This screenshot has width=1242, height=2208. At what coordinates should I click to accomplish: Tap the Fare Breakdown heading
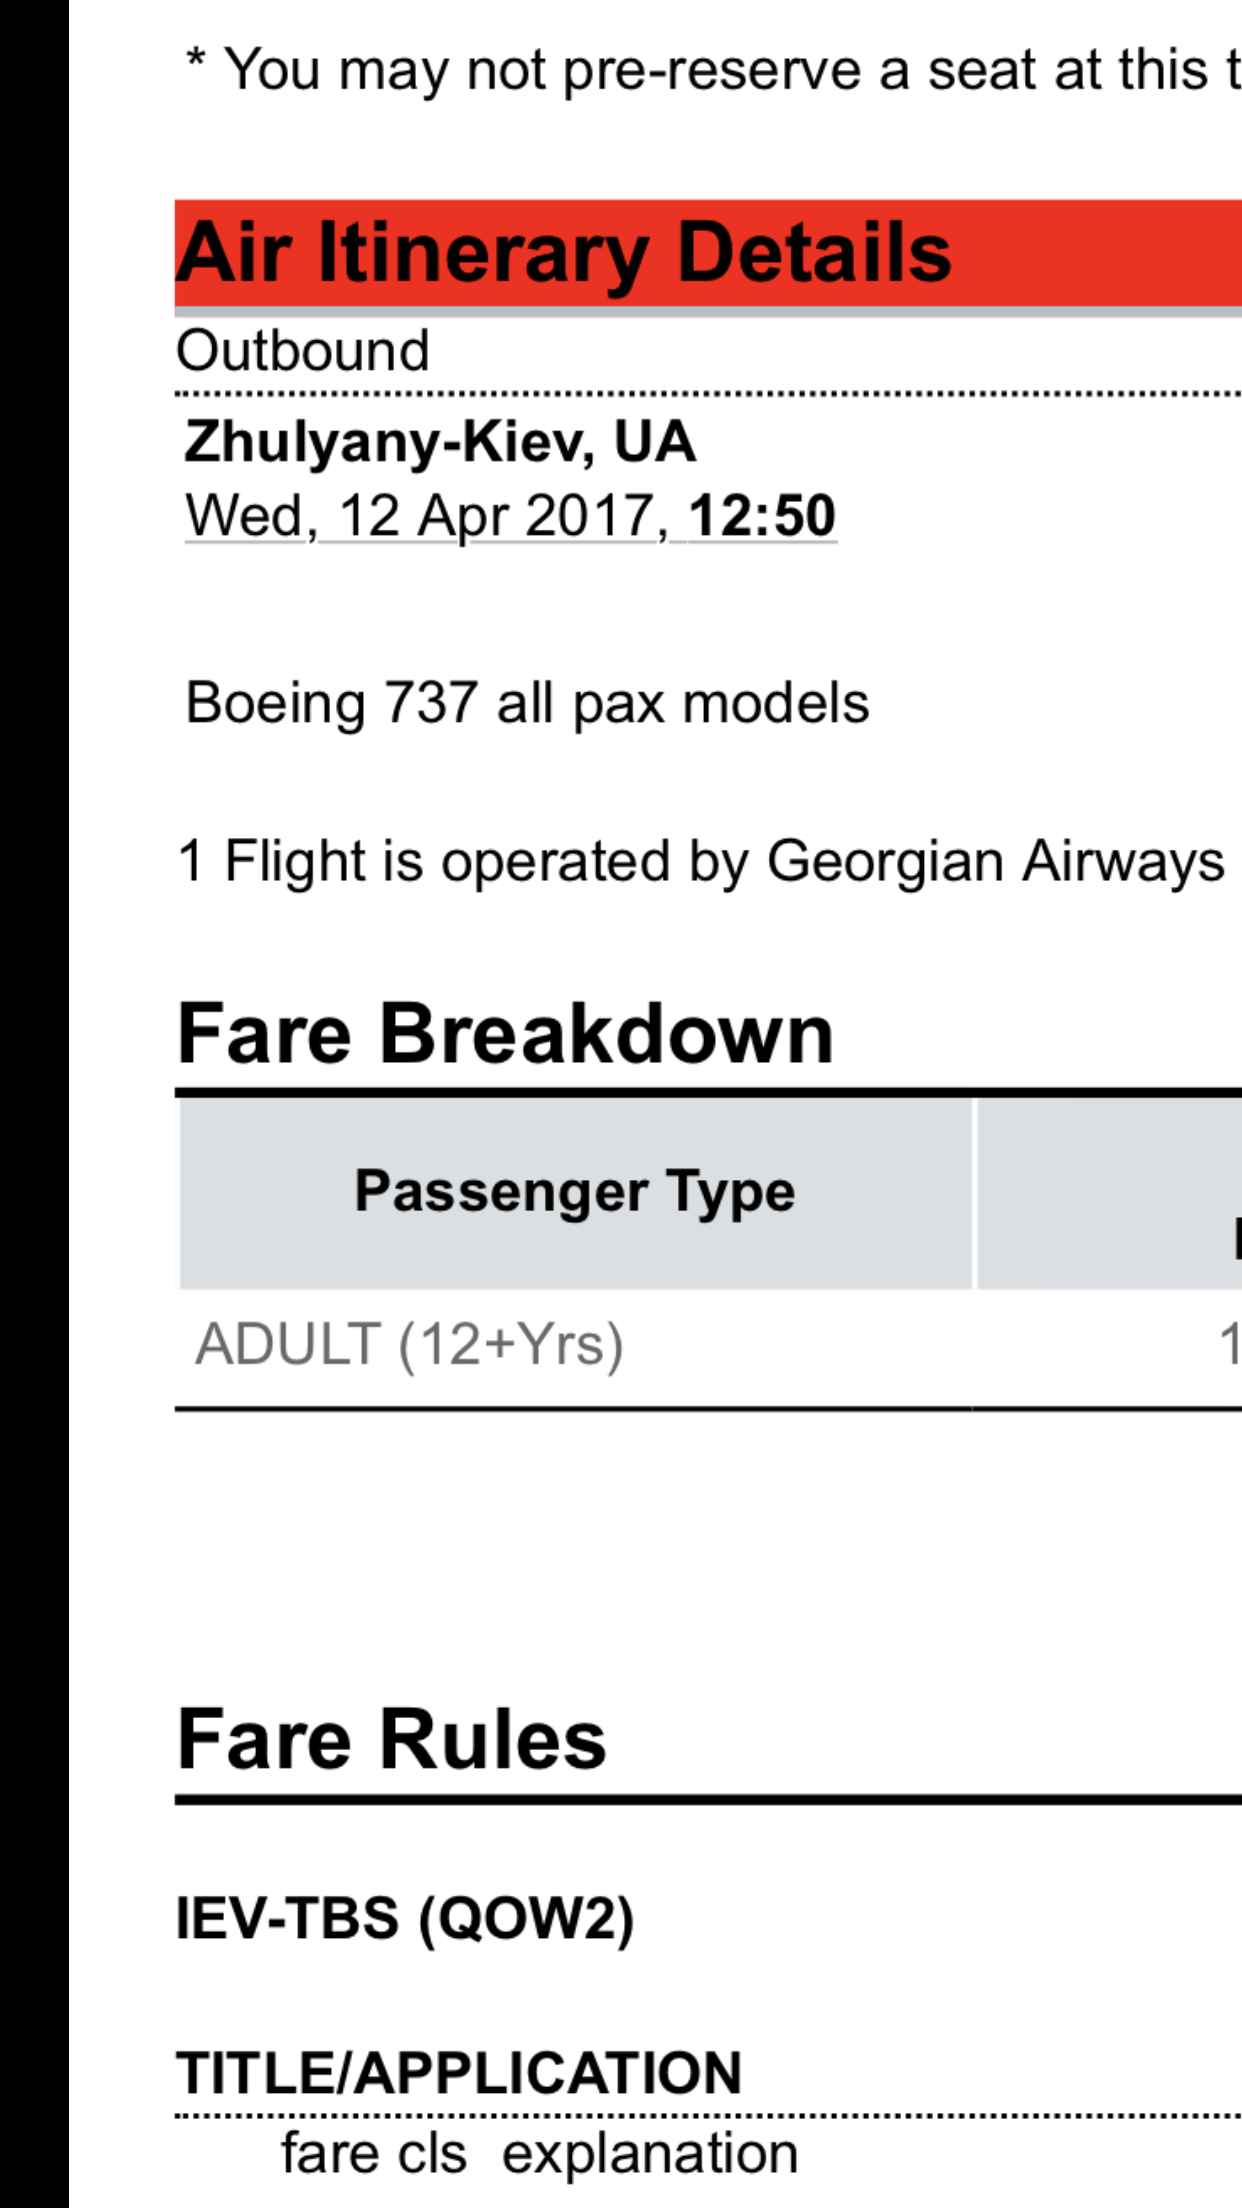coord(505,1034)
